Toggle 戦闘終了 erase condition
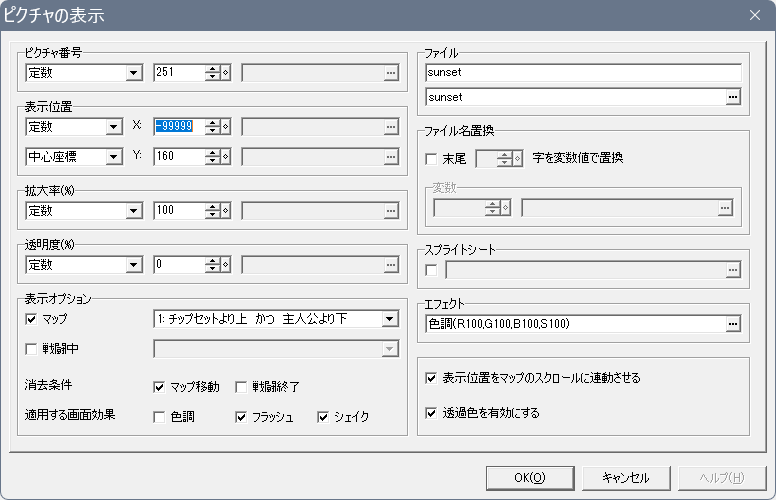776x500 pixels. [x=241, y=387]
